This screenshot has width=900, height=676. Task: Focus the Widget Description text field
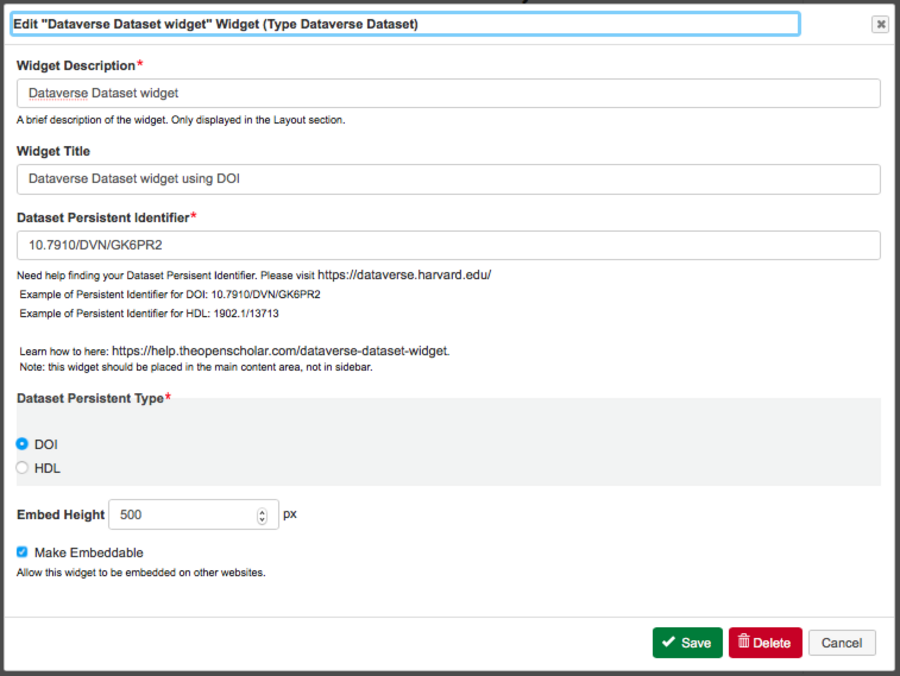pyautogui.click(x=448, y=93)
